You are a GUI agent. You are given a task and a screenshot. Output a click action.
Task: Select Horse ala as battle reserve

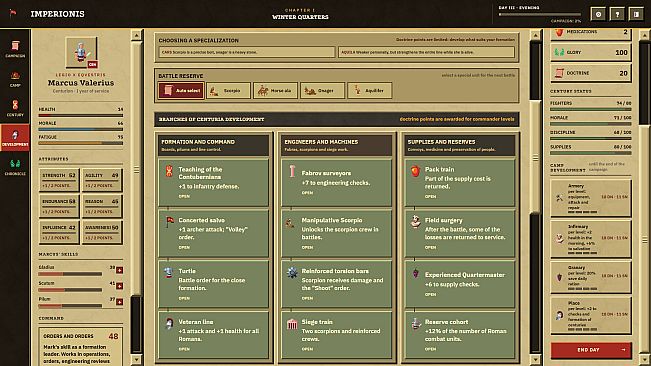point(275,90)
